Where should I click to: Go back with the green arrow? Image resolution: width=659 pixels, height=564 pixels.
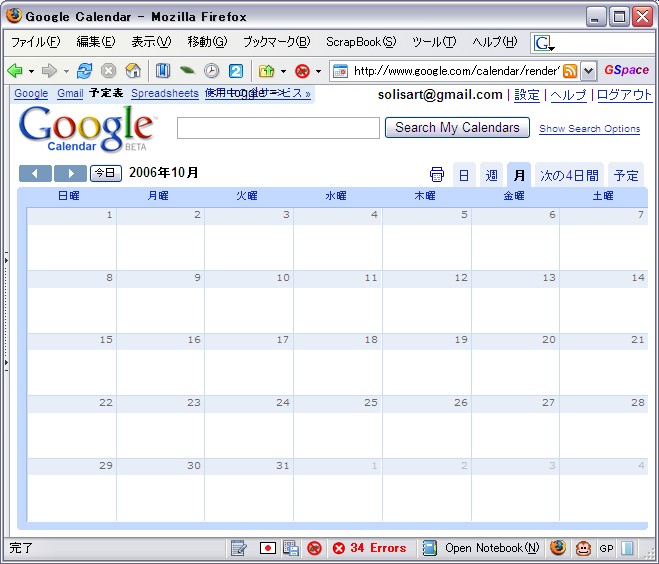[15, 71]
